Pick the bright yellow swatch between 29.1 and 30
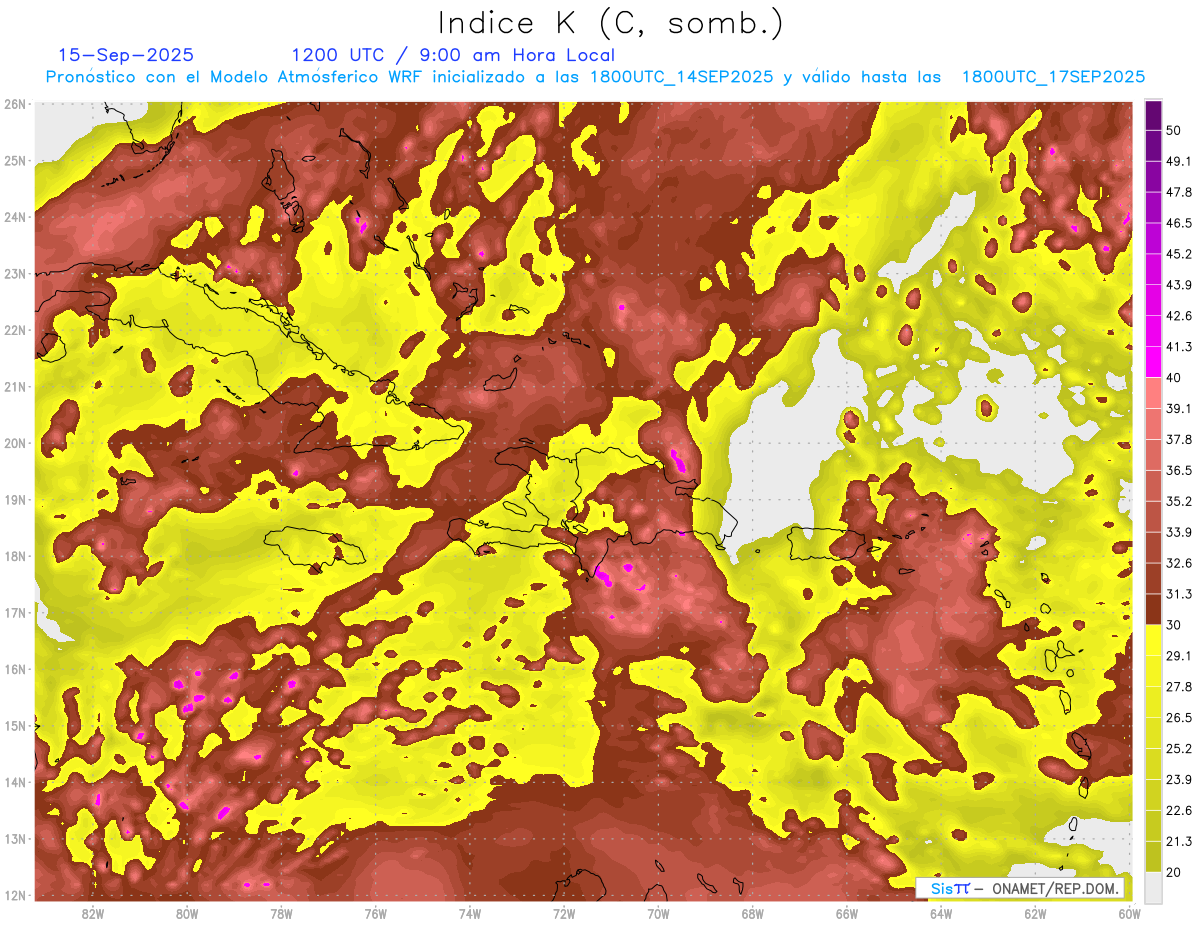Screen dimensions: 1200x927 click(1153, 640)
